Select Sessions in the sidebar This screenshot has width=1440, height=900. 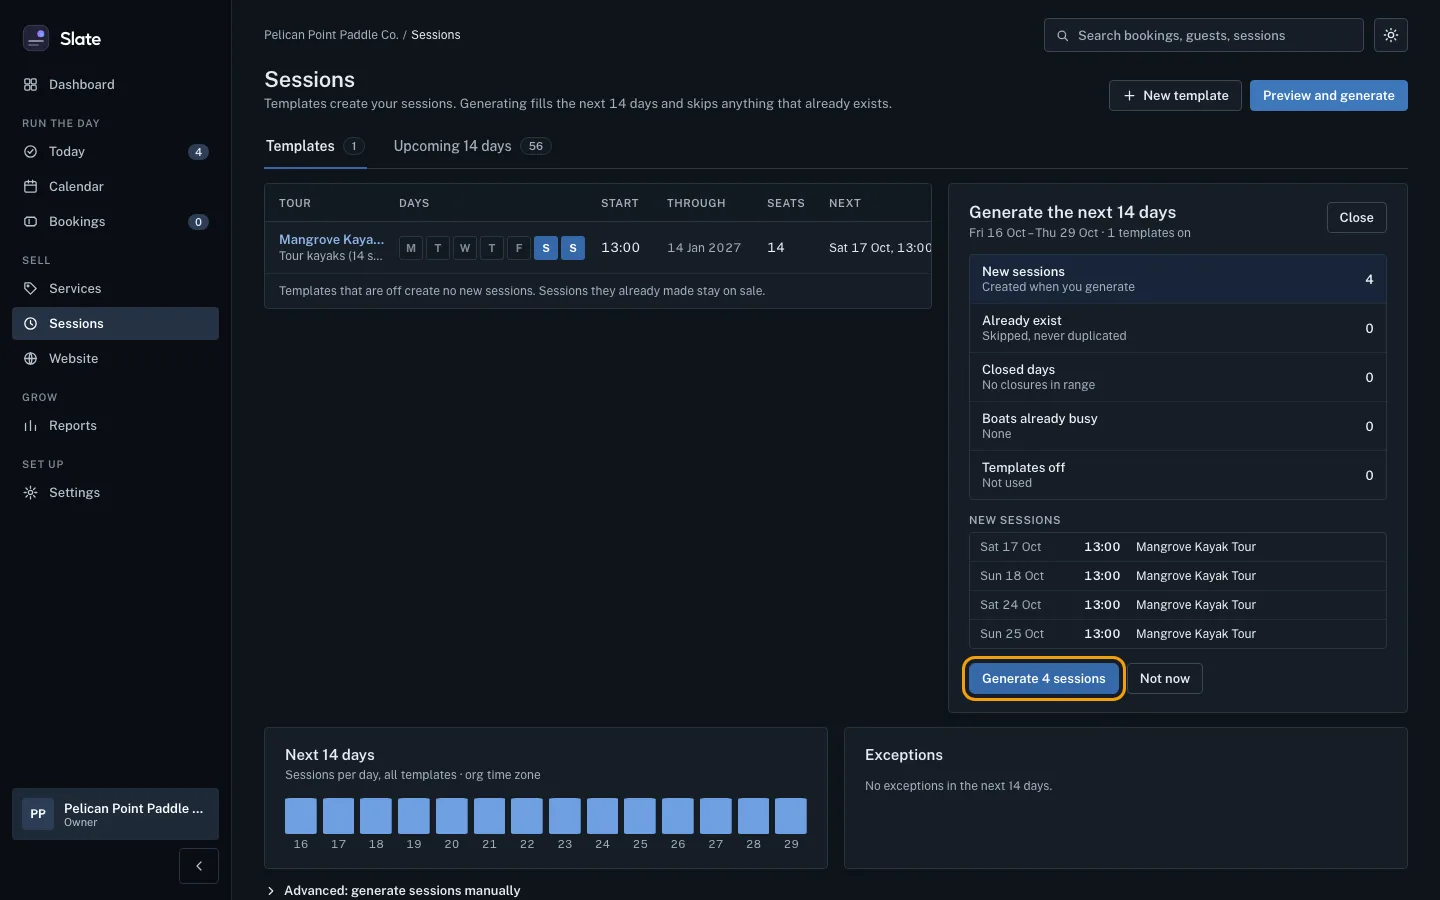click(115, 324)
